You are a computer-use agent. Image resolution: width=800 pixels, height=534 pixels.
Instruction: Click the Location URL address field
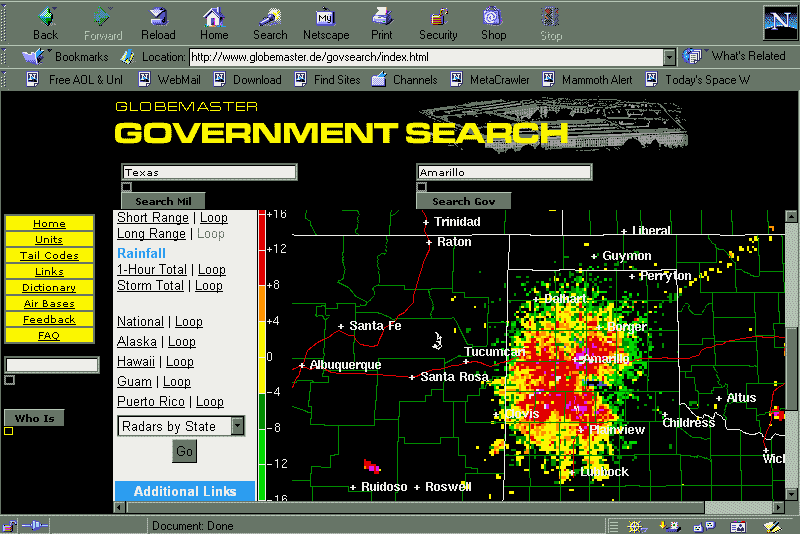(427, 57)
